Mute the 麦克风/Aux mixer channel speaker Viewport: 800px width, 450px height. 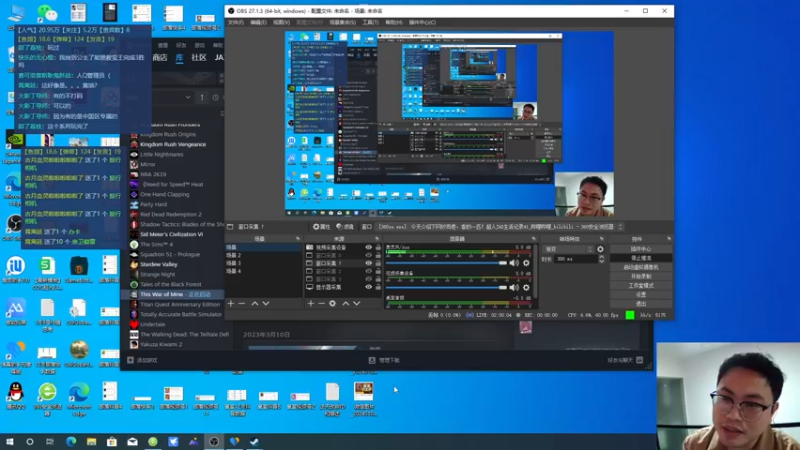(514, 263)
